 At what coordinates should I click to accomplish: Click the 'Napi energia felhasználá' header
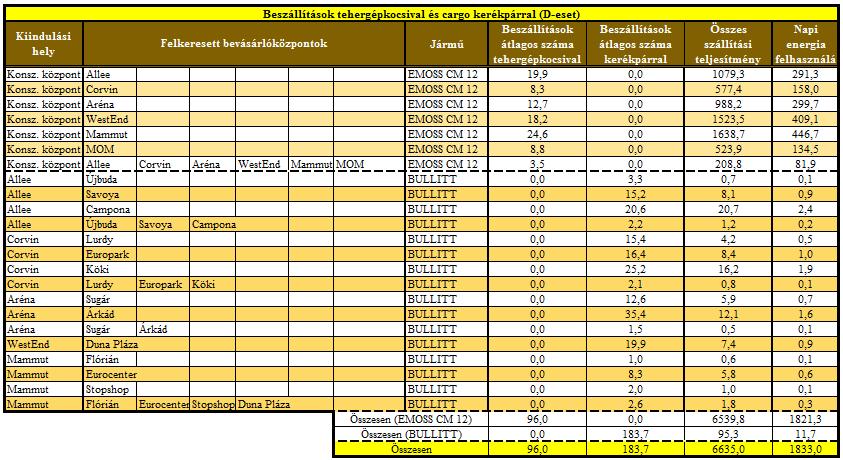point(805,45)
